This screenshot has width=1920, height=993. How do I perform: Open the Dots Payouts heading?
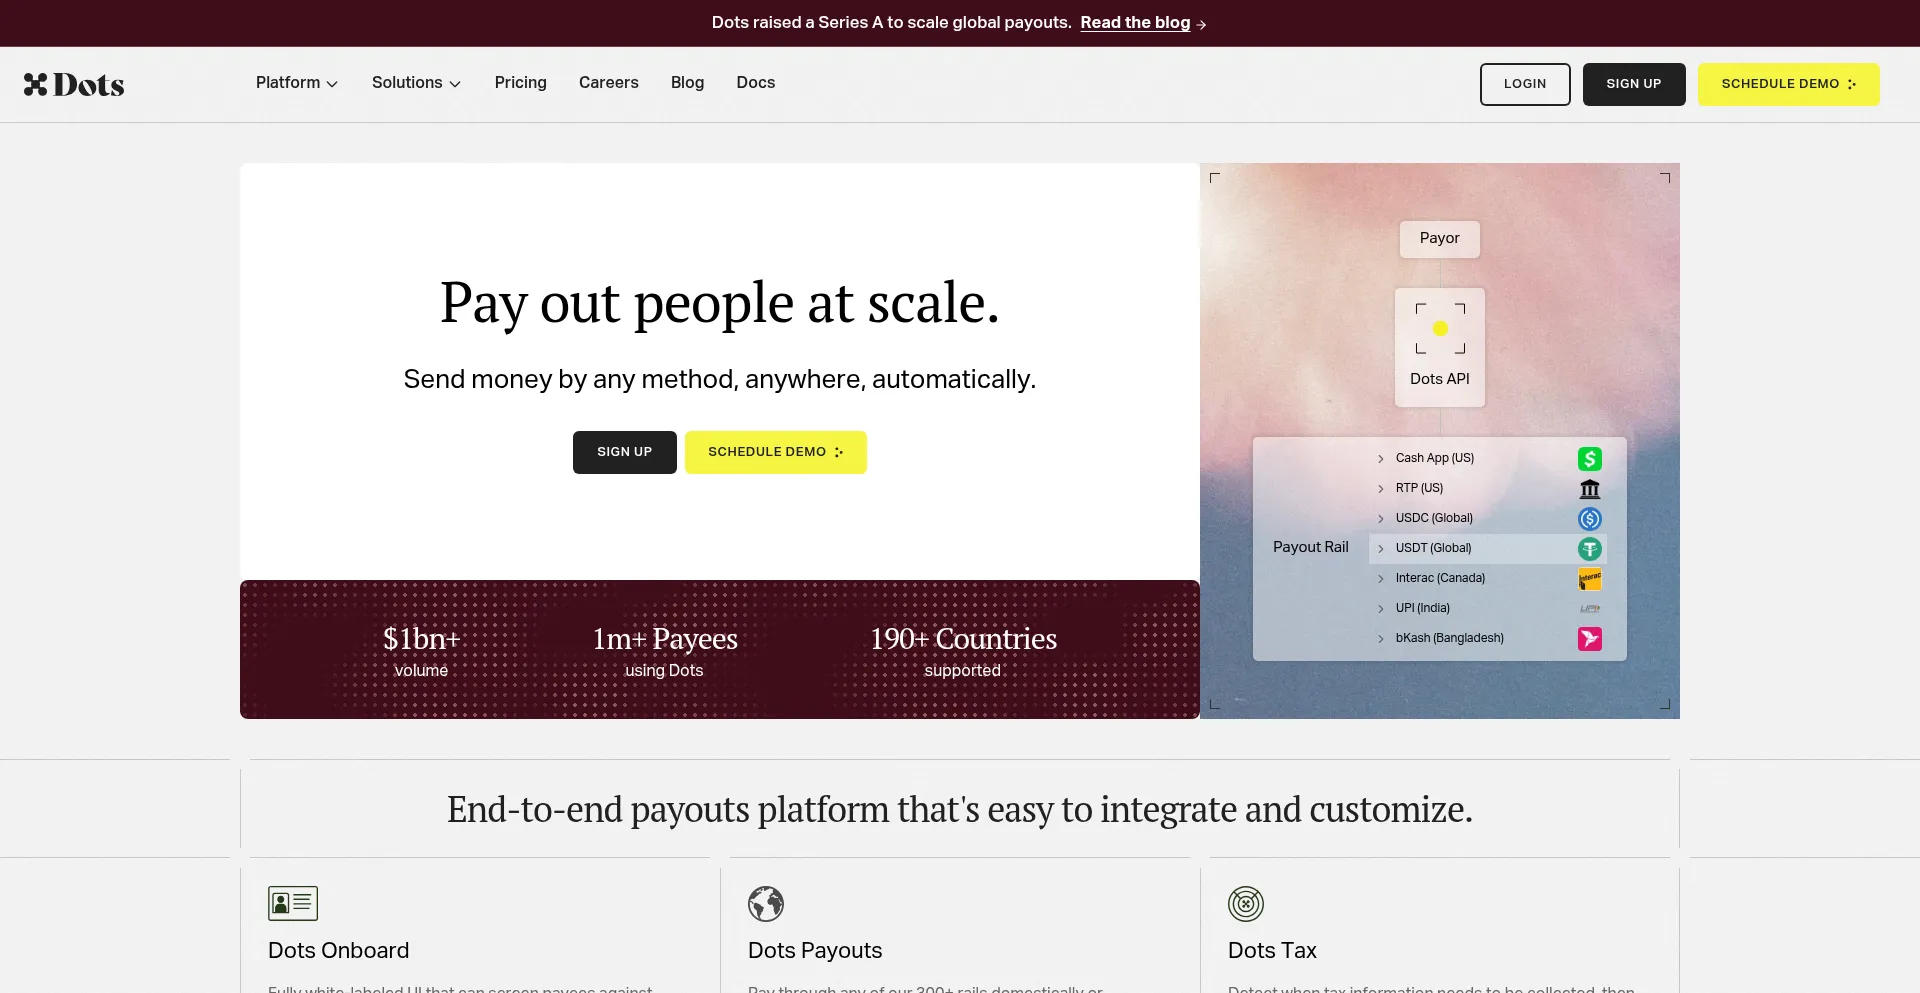coord(815,951)
